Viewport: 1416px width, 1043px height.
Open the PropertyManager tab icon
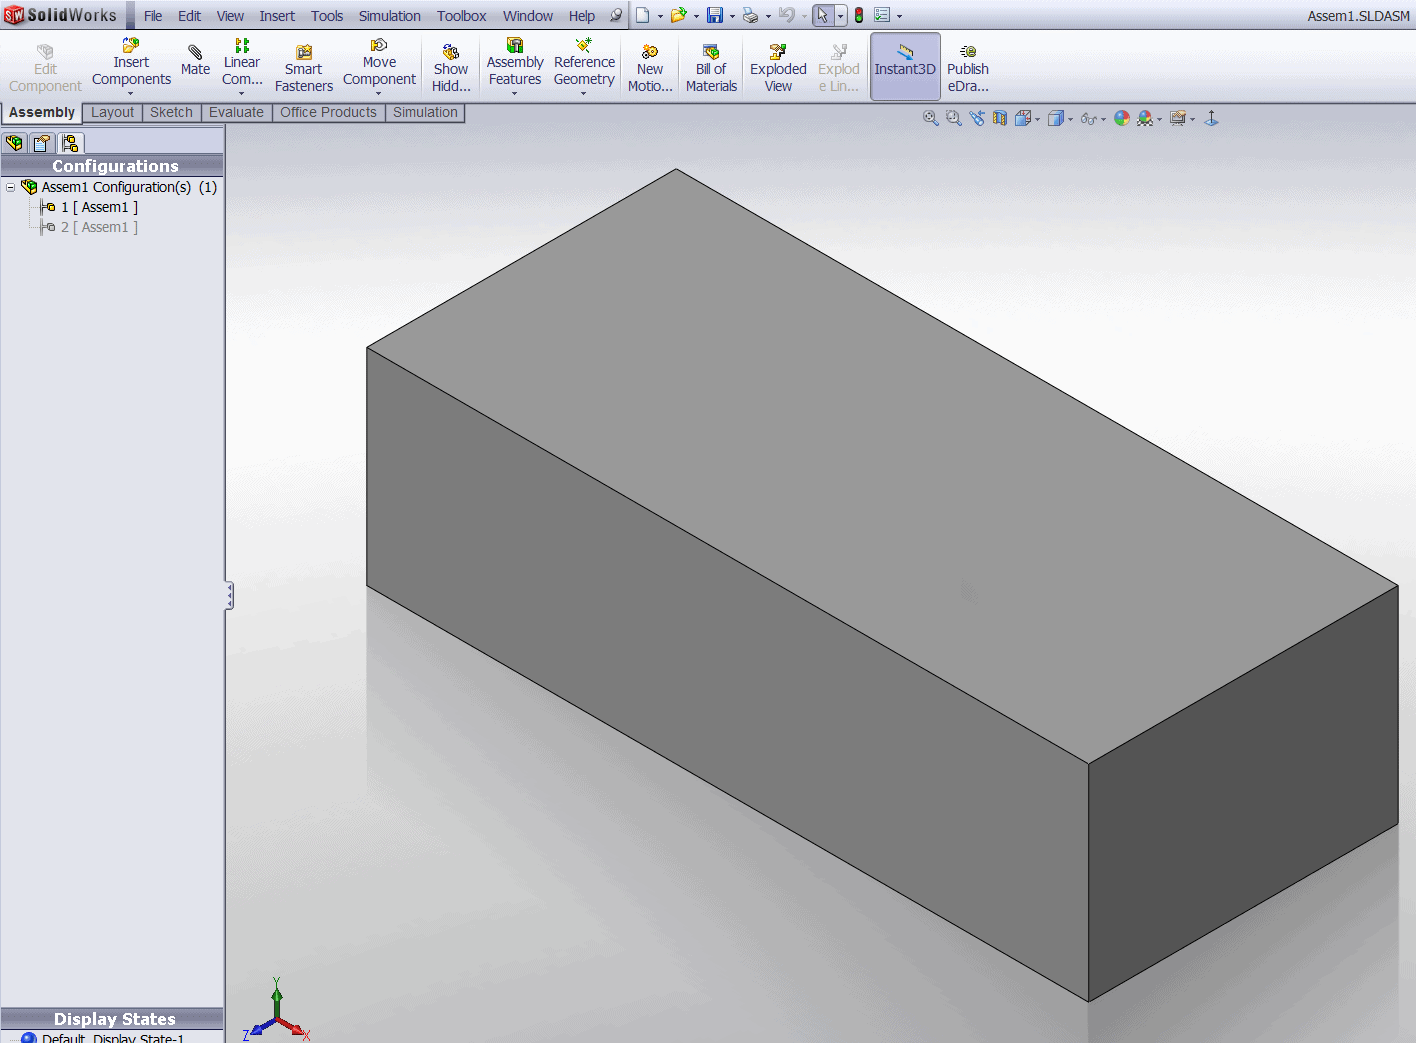(42, 143)
